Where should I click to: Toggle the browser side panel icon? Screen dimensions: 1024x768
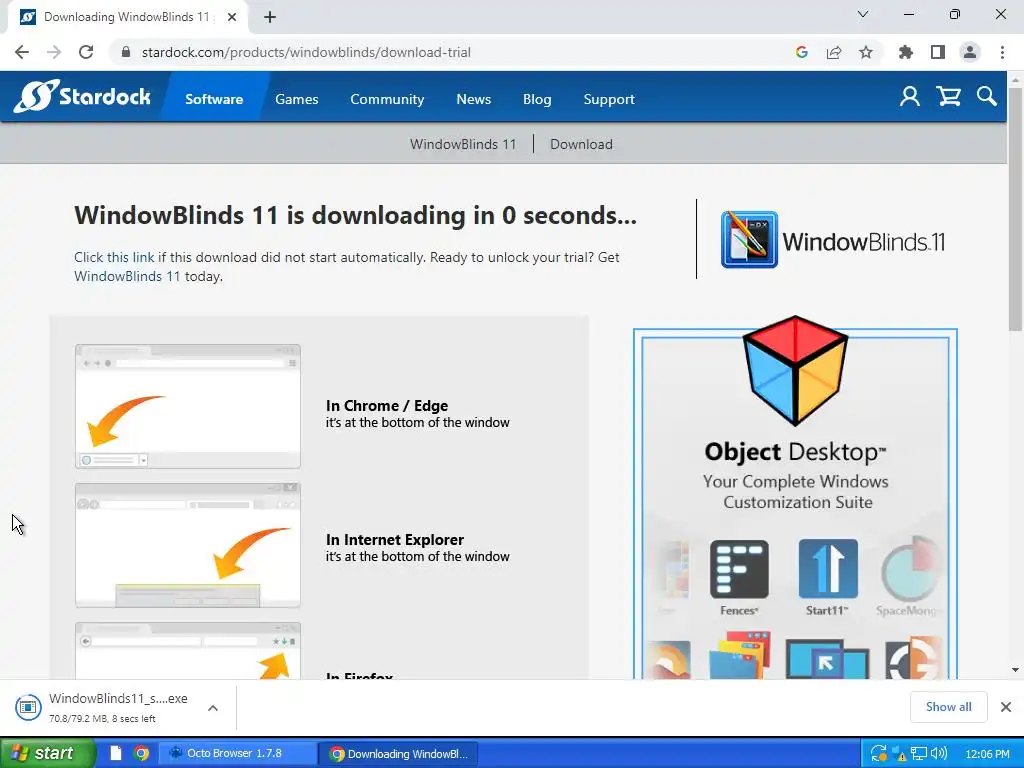click(x=938, y=52)
